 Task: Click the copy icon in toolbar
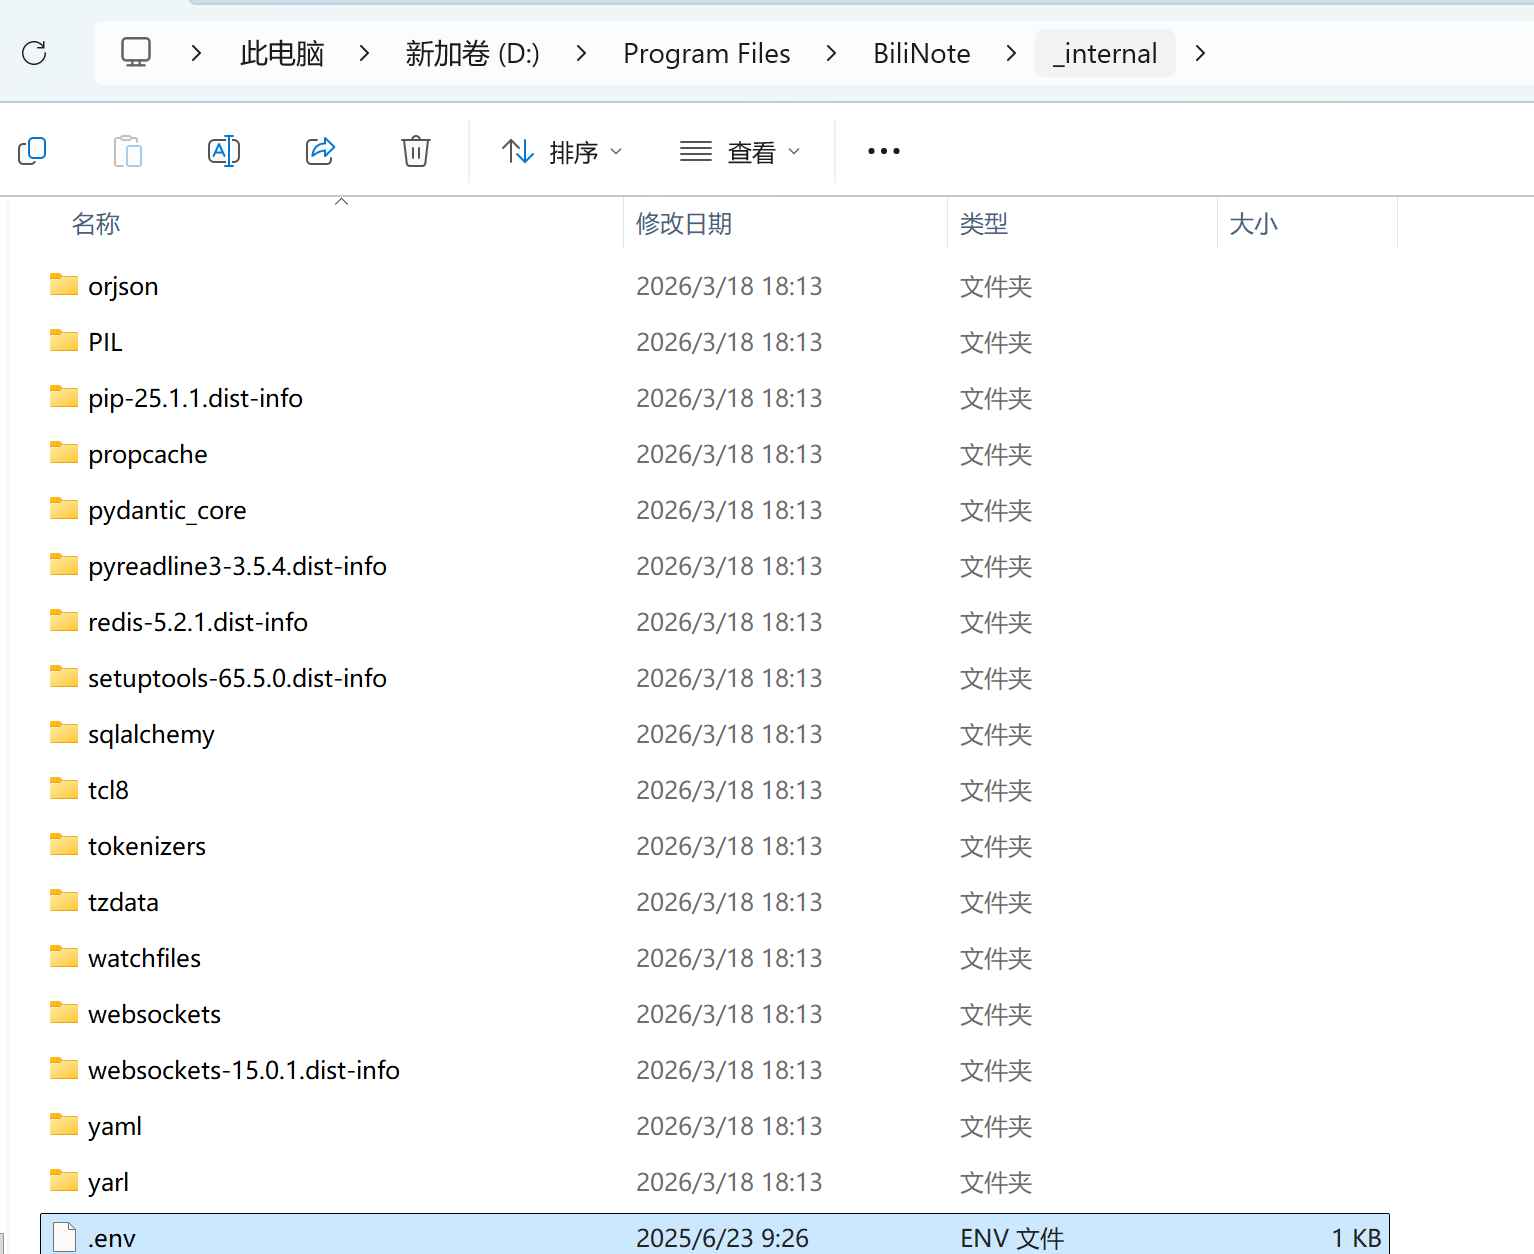click(32, 151)
